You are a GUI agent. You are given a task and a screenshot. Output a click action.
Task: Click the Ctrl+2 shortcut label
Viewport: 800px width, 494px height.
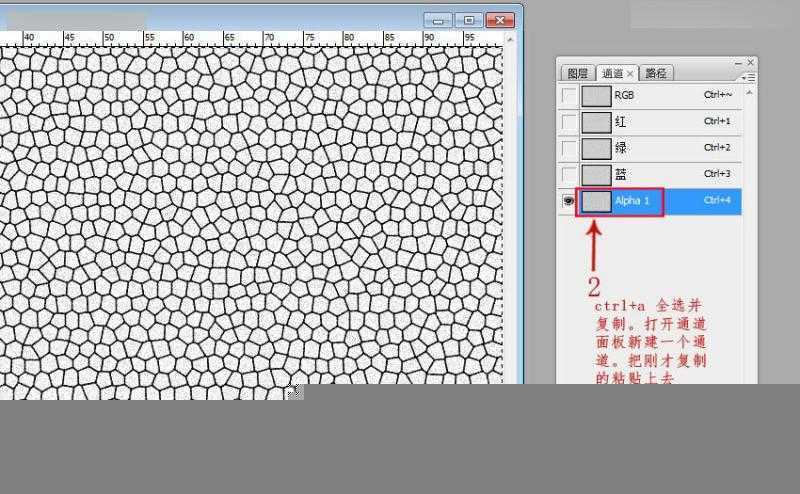(x=717, y=147)
